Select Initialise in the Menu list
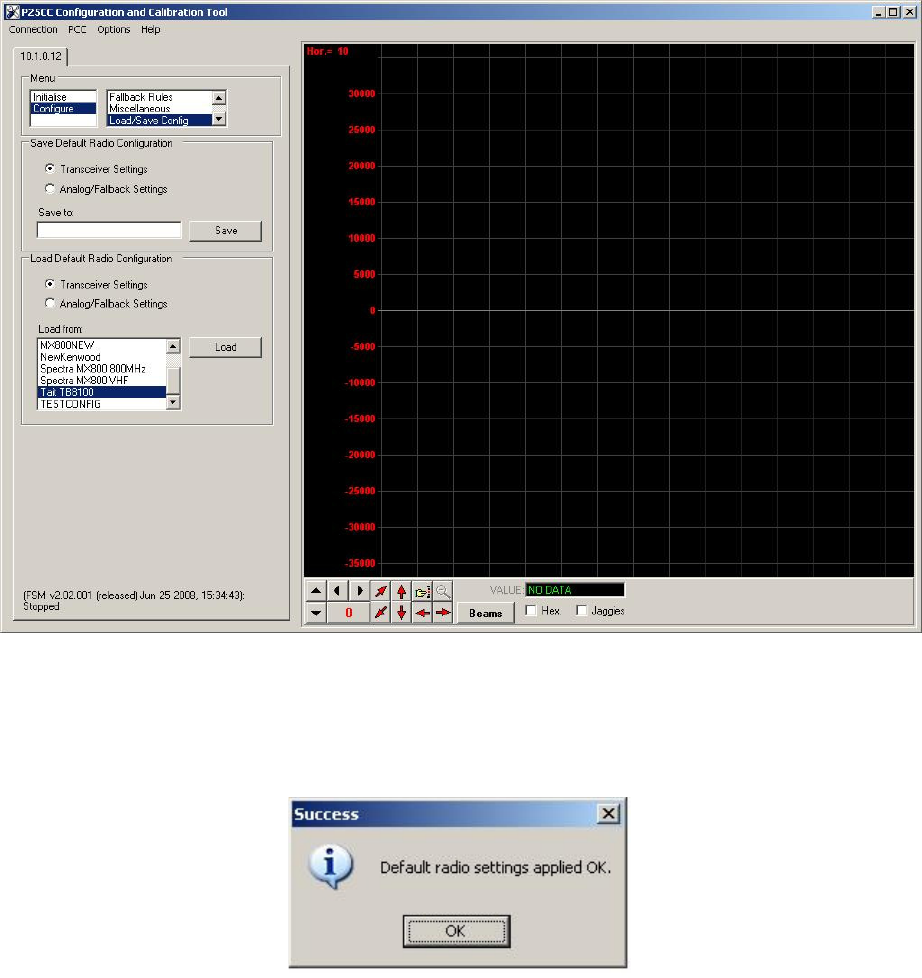The image size is (922, 978). tap(63, 97)
